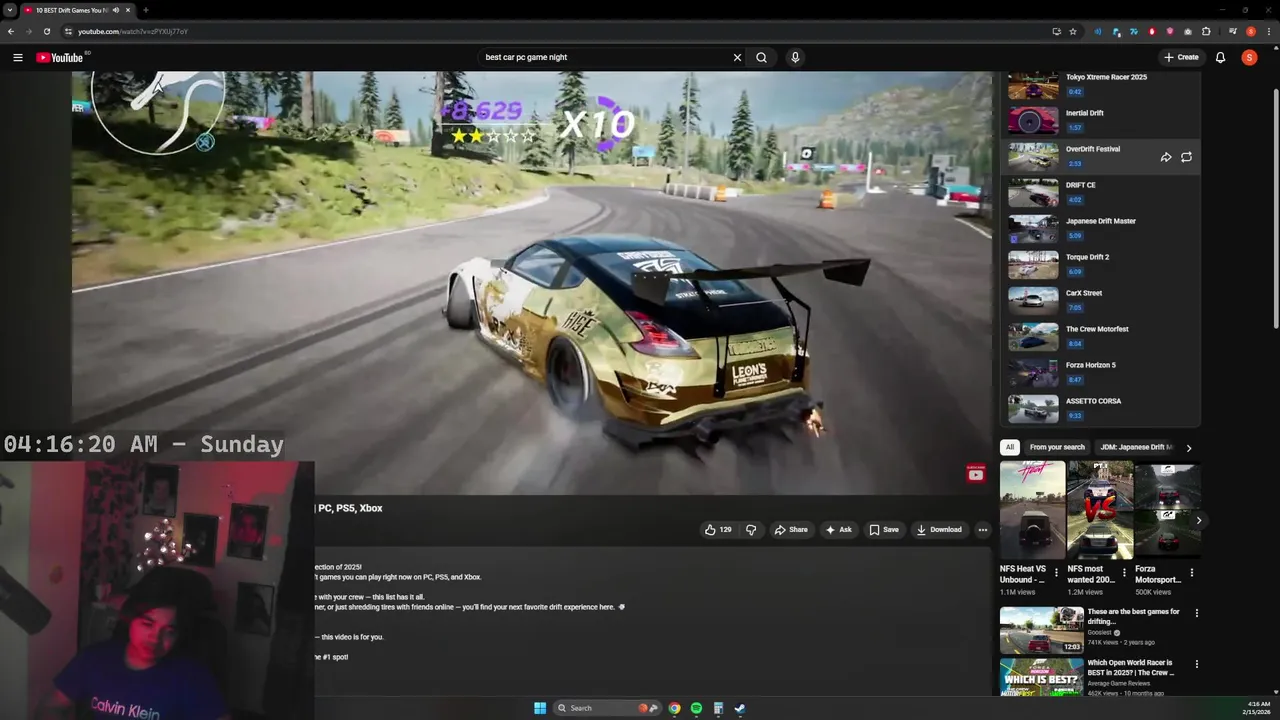Click the video player to pause
Viewport: 1280px width, 720px height.
tap(532, 283)
